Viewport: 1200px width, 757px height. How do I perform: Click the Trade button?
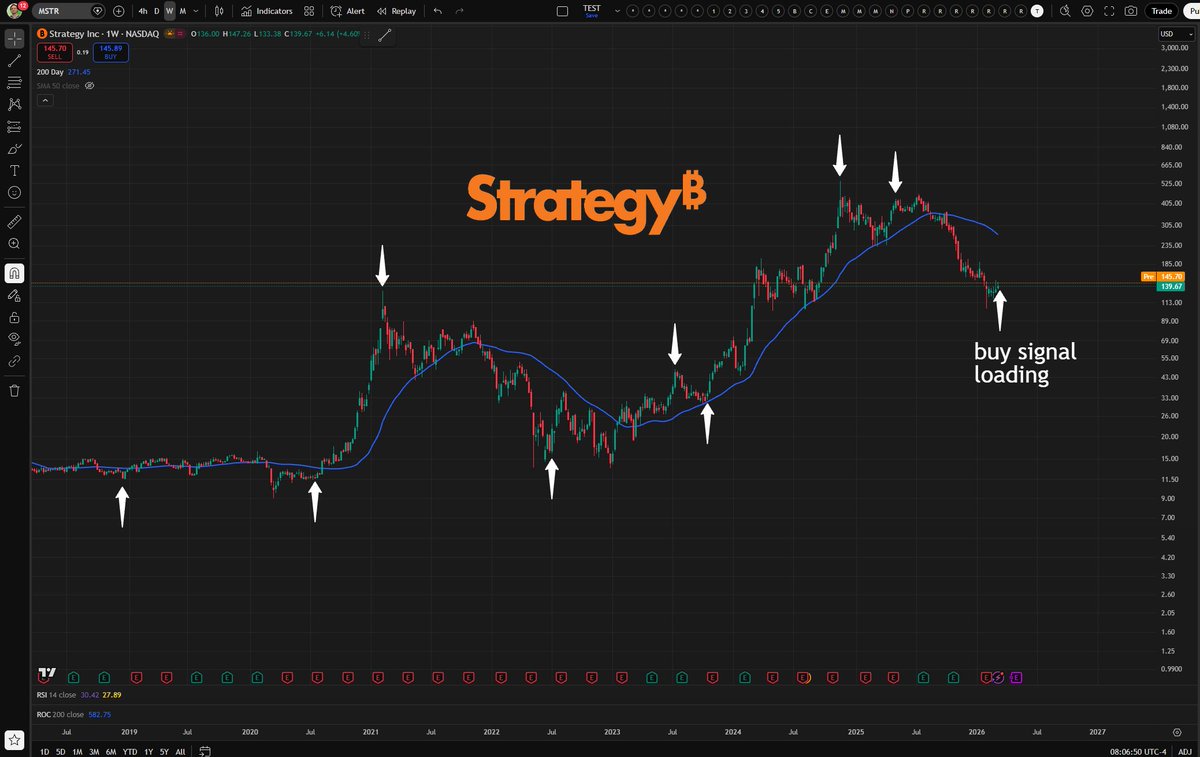pyautogui.click(x=1162, y=11)
